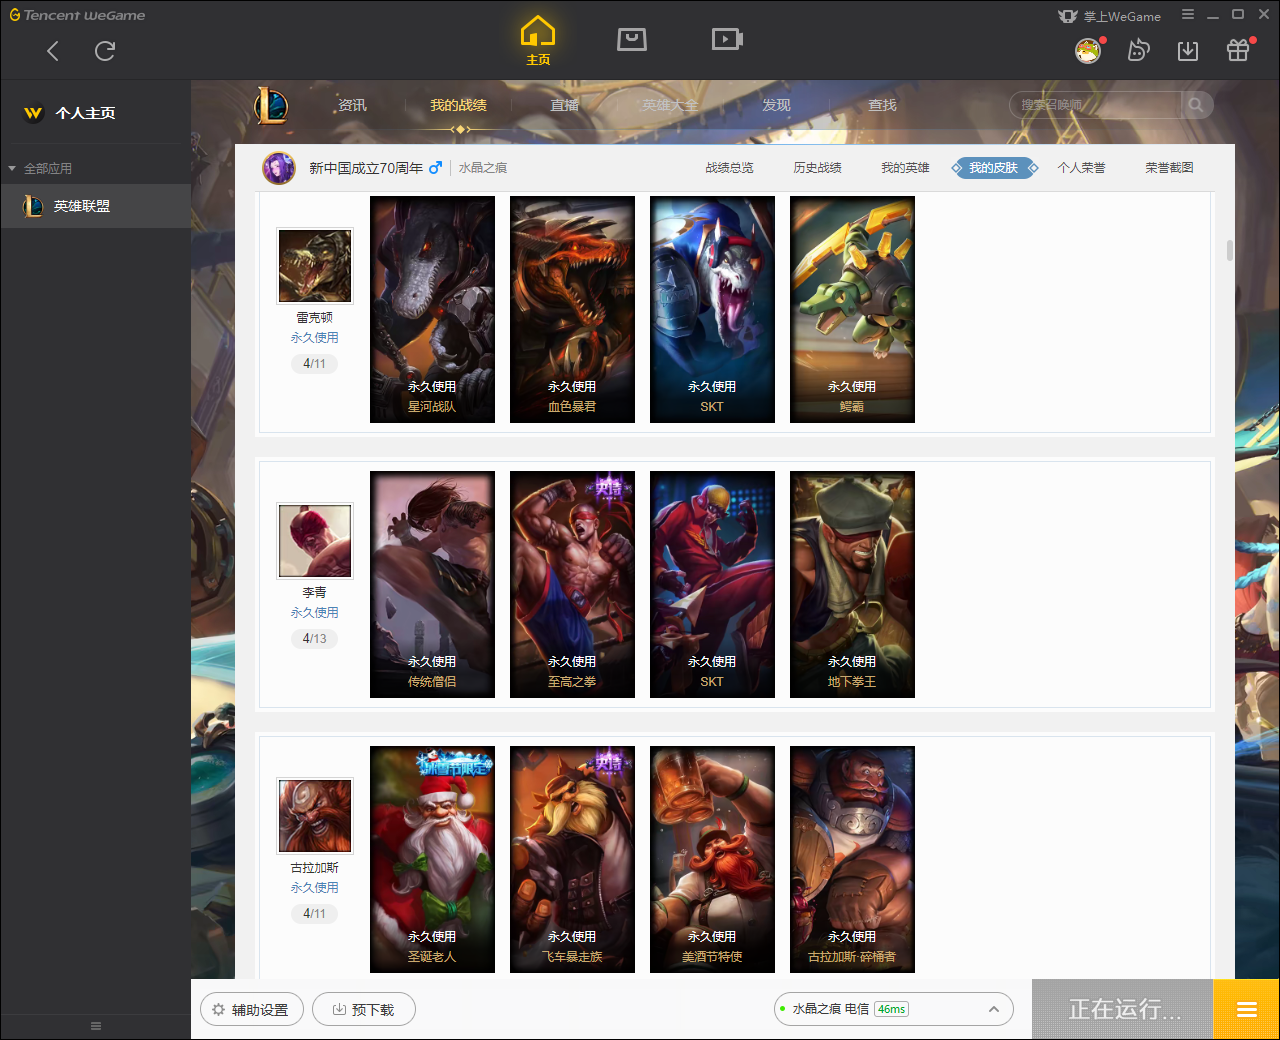The image size is (1280, 1040).
Task: Click the 雷克顿 champion portrait
Action: (x=315, y=266)
